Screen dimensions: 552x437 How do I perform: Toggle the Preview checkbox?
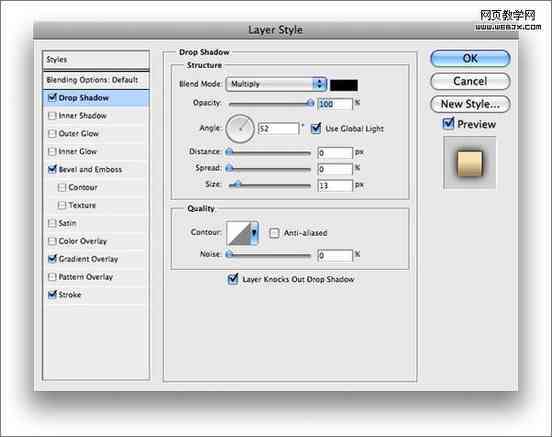(x=448, y=124)
